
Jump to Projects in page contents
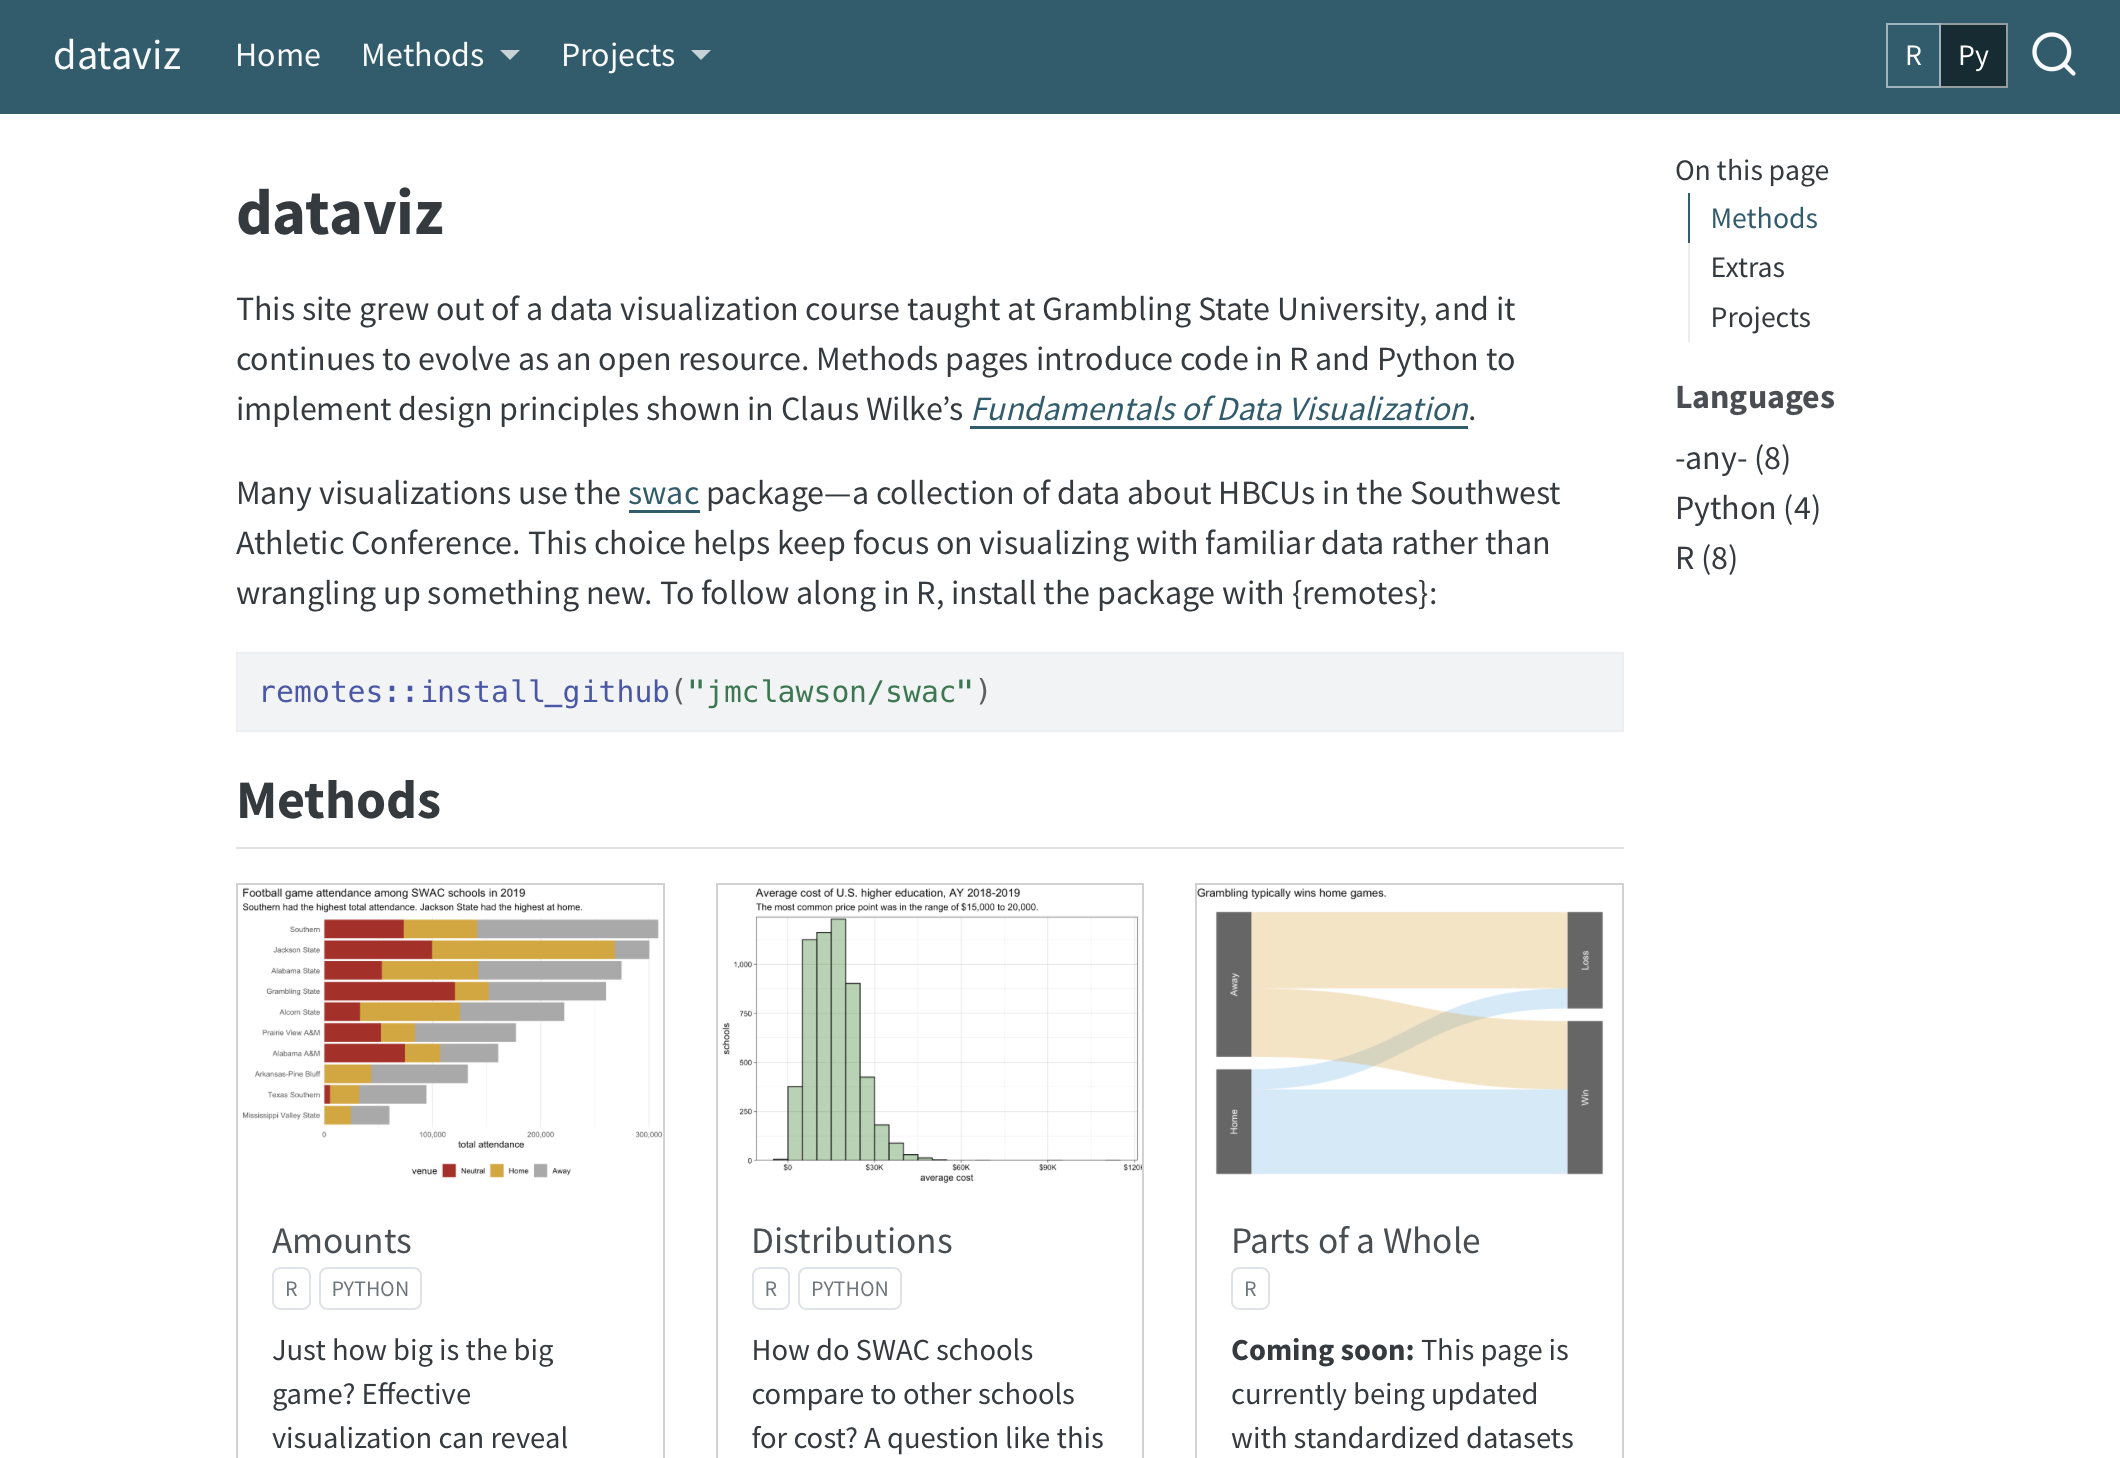tap(1760, 317)
